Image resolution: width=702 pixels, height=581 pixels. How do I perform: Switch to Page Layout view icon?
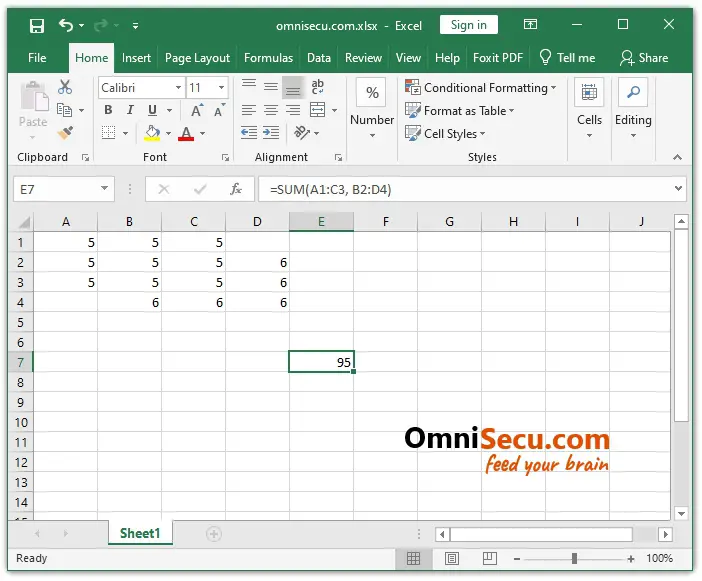coord(452,558)
